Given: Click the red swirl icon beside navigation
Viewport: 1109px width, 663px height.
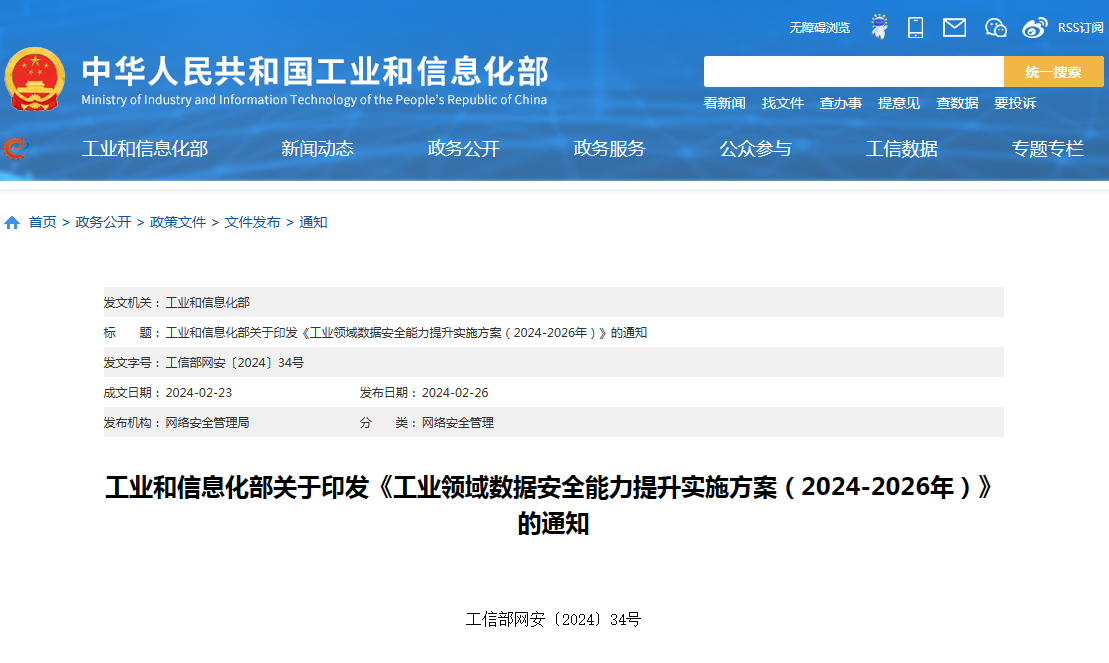Looking at the screenshot, I should point(15,148).
